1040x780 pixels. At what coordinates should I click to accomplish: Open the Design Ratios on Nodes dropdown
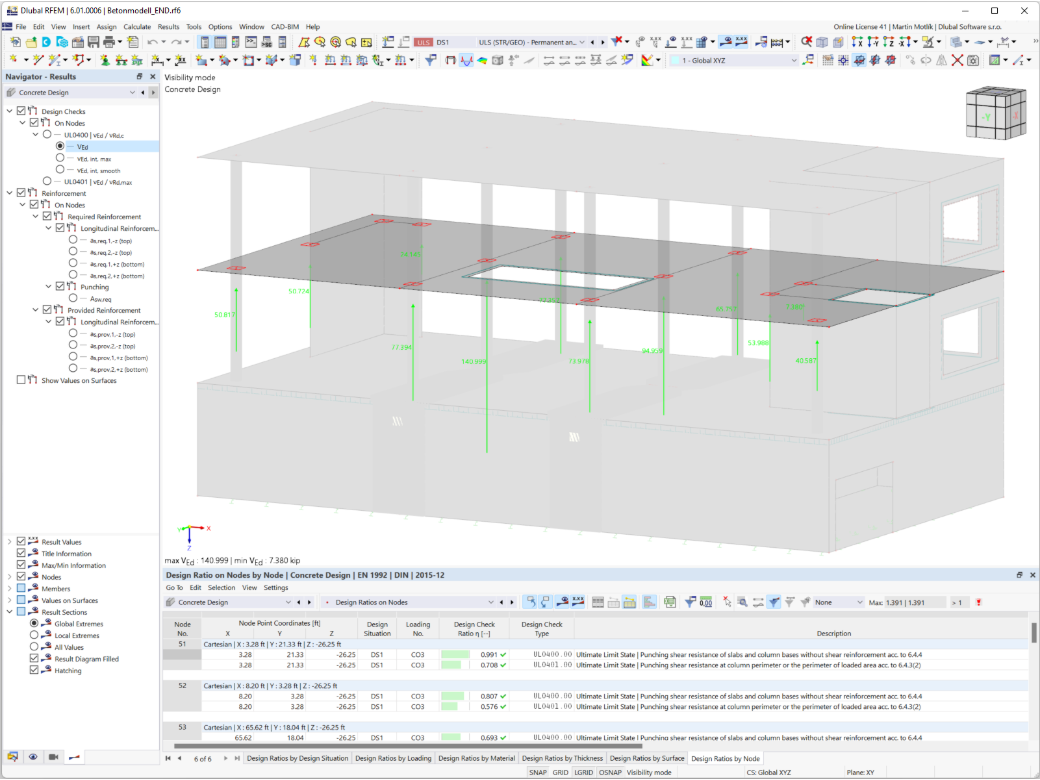[x=409, y=602]
